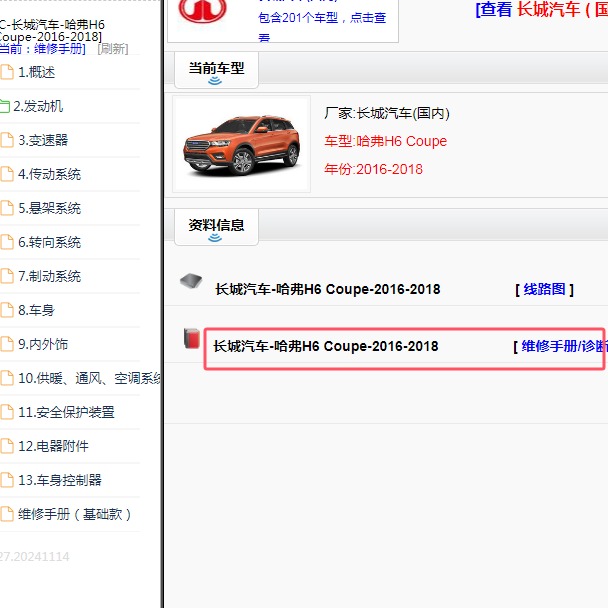
Task: Open 10.供暖、通风、空调系统 chapter
Action: click(x=90, y=378)
